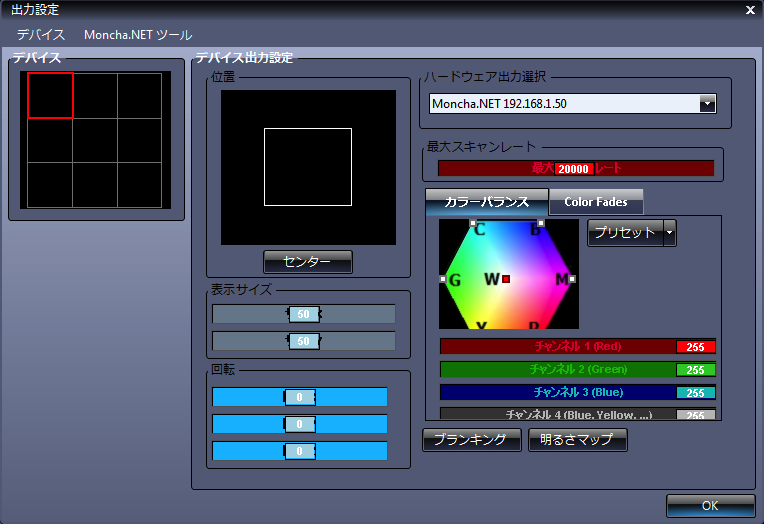Click the green G handle on color hexagon

[443, 279]
